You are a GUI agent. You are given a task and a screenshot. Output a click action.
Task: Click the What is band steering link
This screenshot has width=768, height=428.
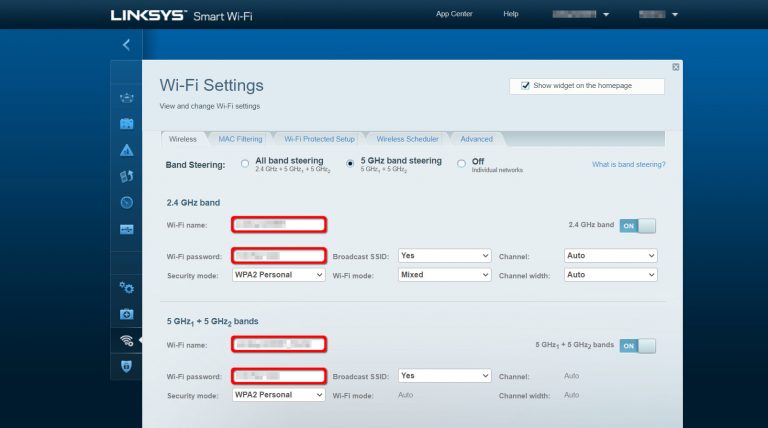point(628,164)
